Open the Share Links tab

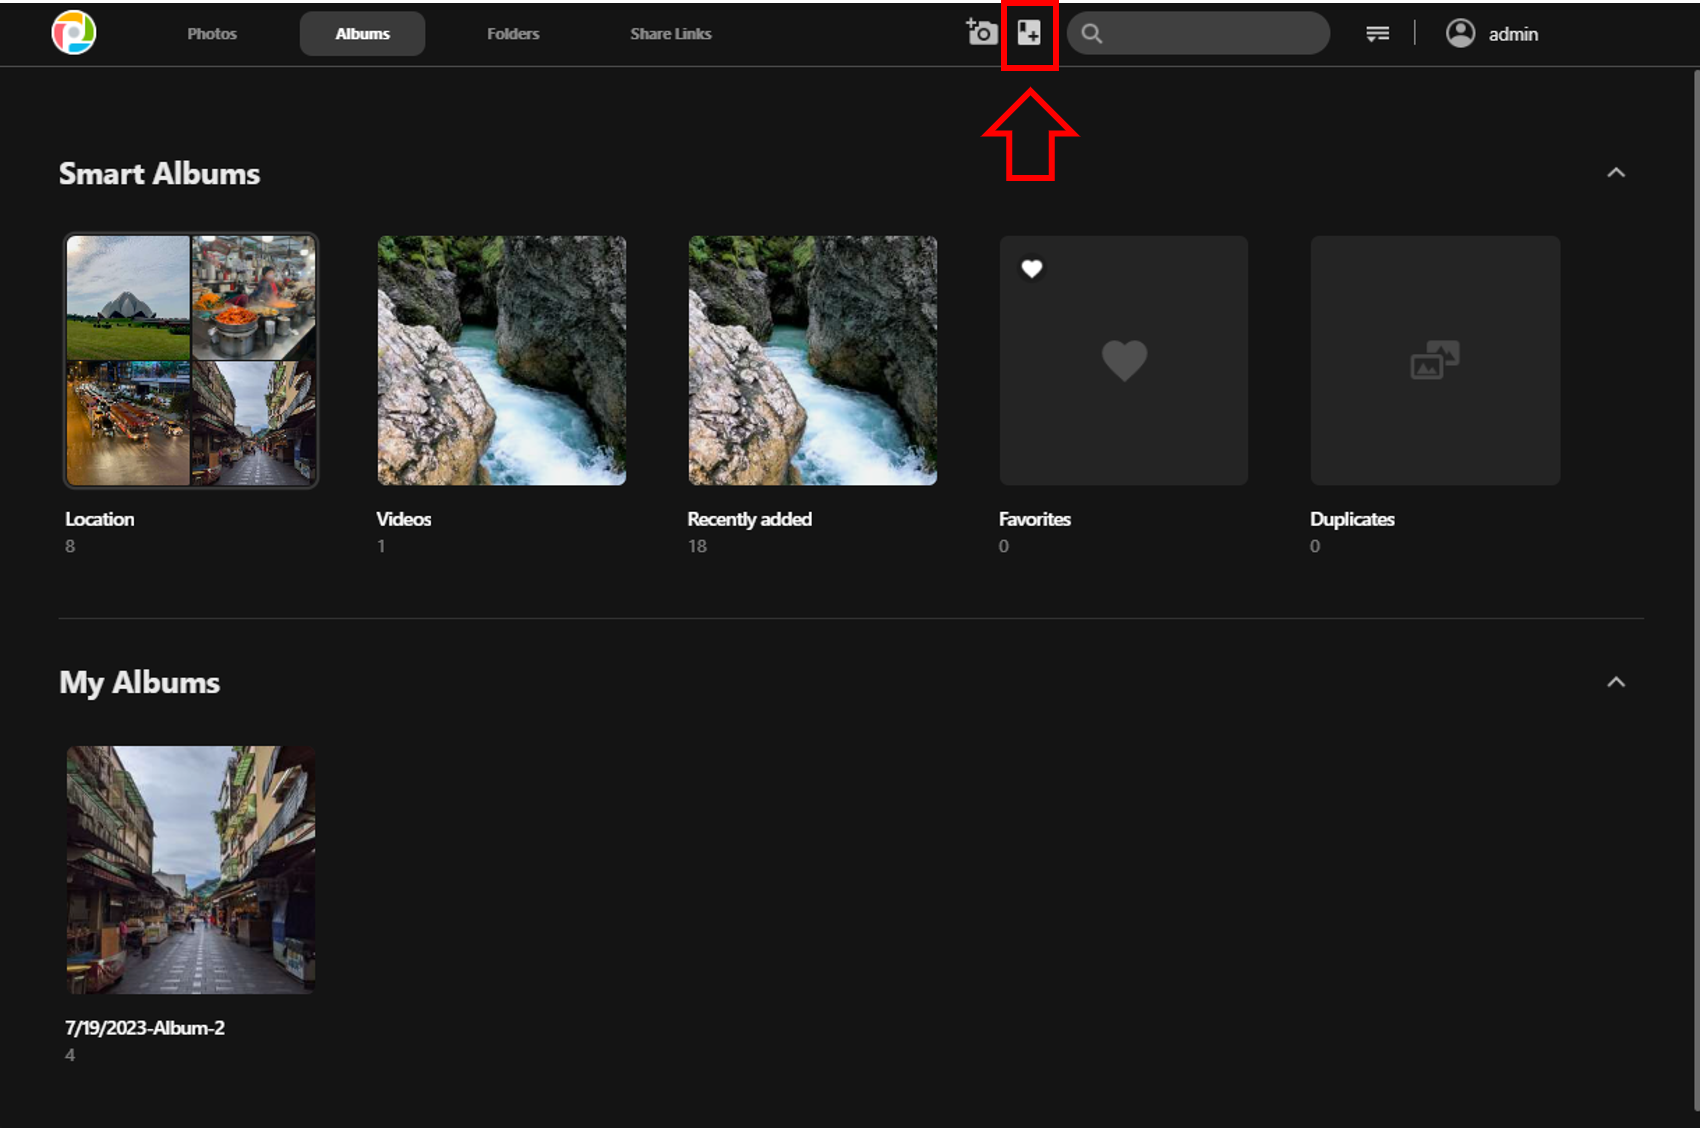(x=671, y=34)
